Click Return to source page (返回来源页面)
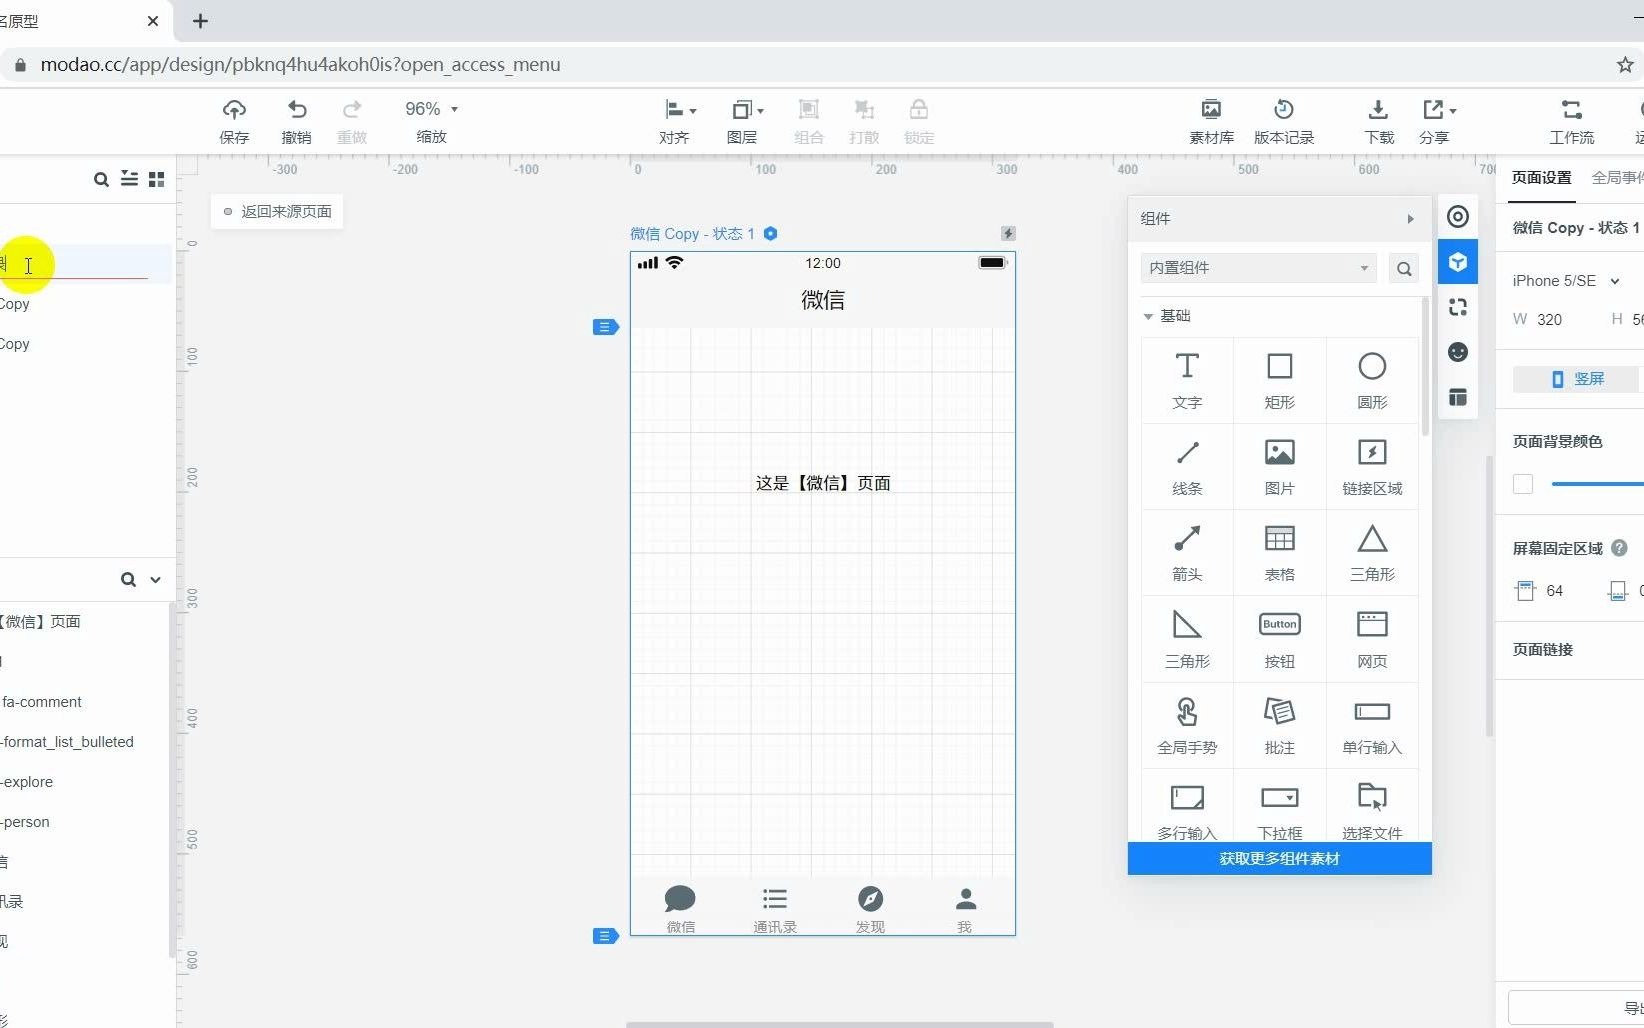The height and width of the screenshot is (1028, 1644). 277,212
